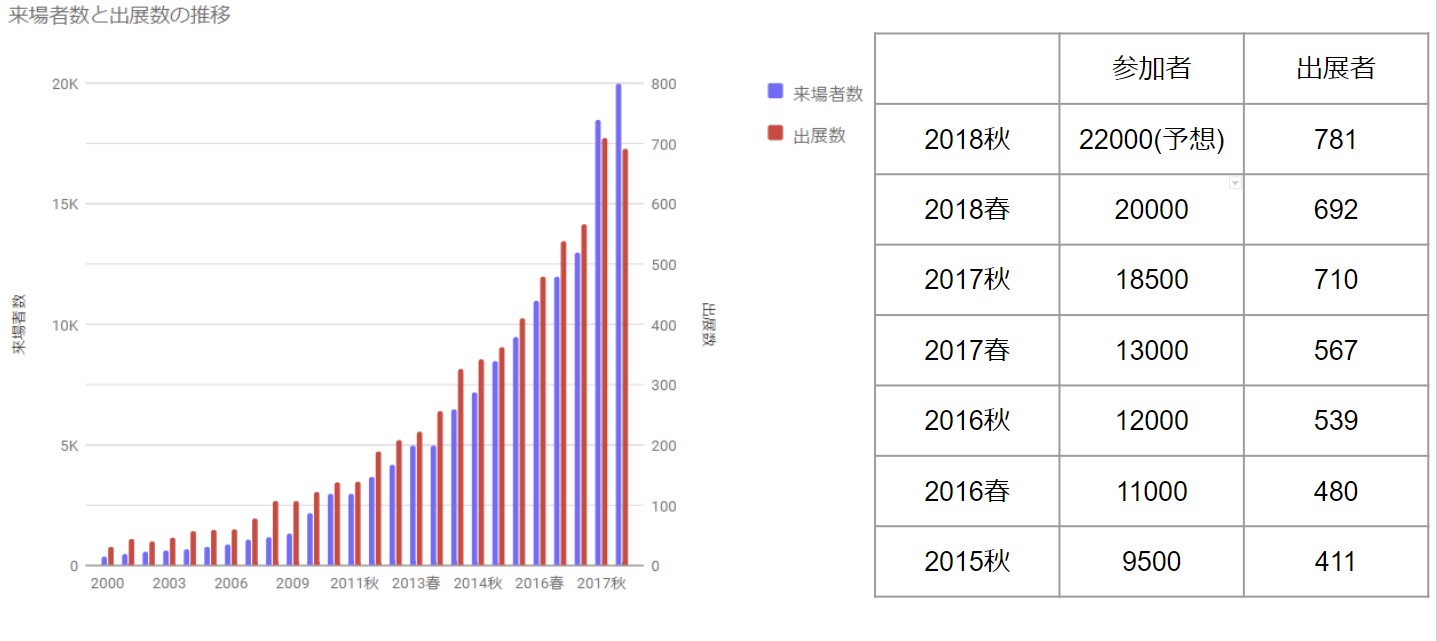Click the 2015秋 row label
The width and height of the screenshot is (1437, 641).
967,561
